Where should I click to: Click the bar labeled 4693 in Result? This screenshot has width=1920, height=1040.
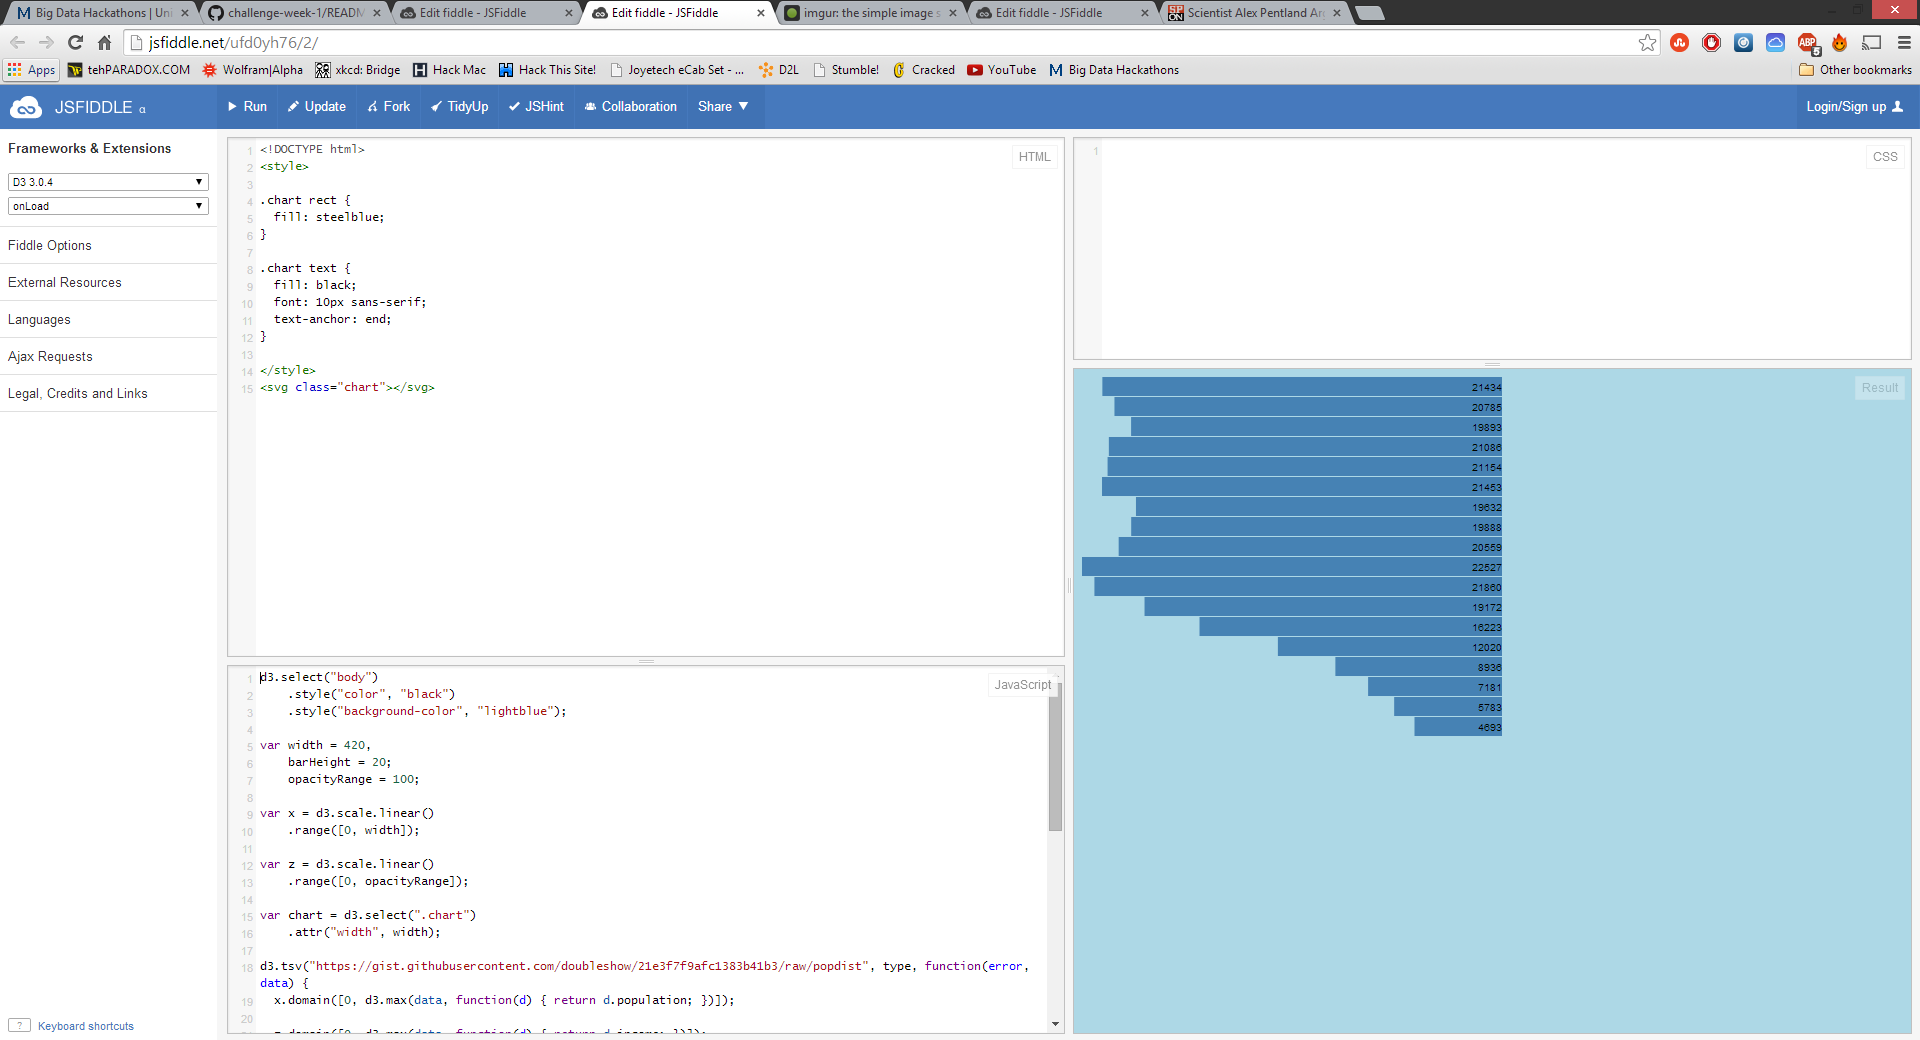coord(1458,727)
